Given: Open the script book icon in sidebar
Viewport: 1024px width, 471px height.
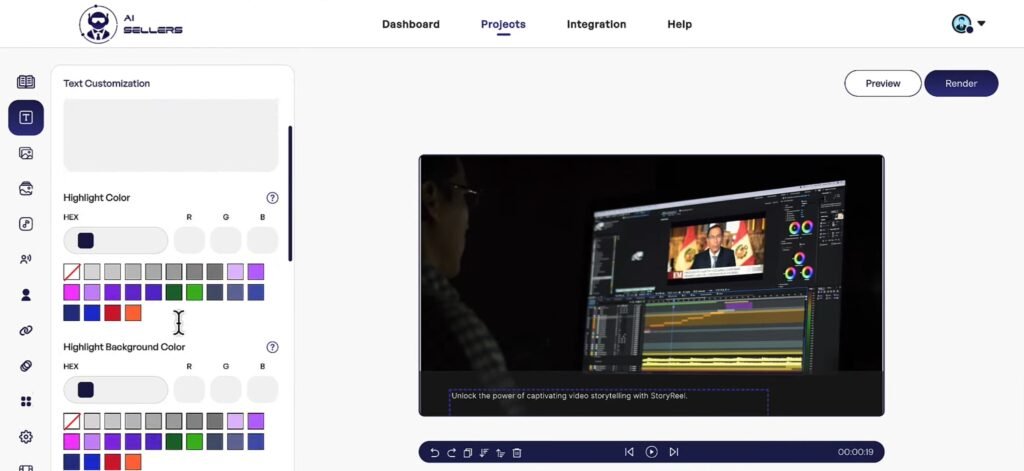Looking at the screenshot, I should [x=26, y=82].
